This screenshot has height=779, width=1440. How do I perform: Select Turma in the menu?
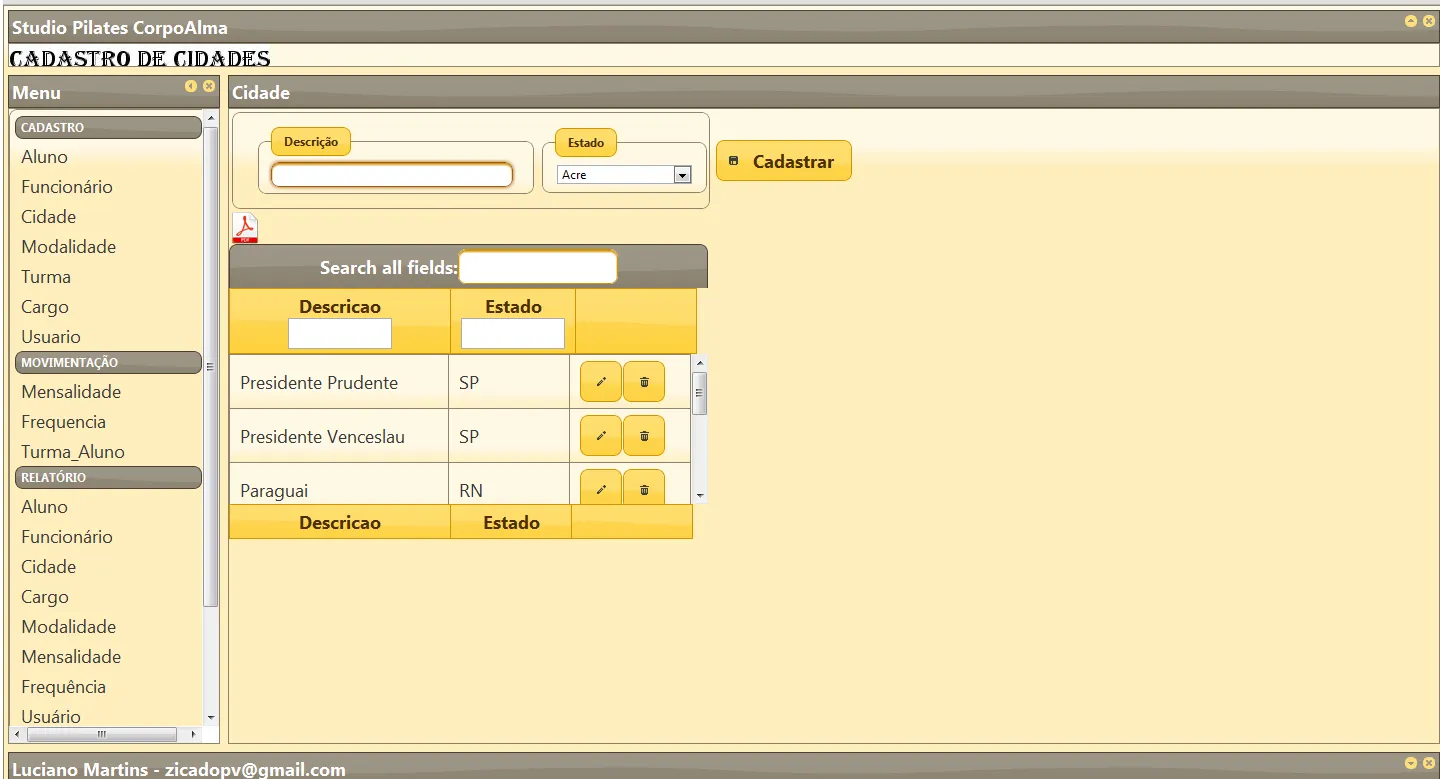(46, 277)
